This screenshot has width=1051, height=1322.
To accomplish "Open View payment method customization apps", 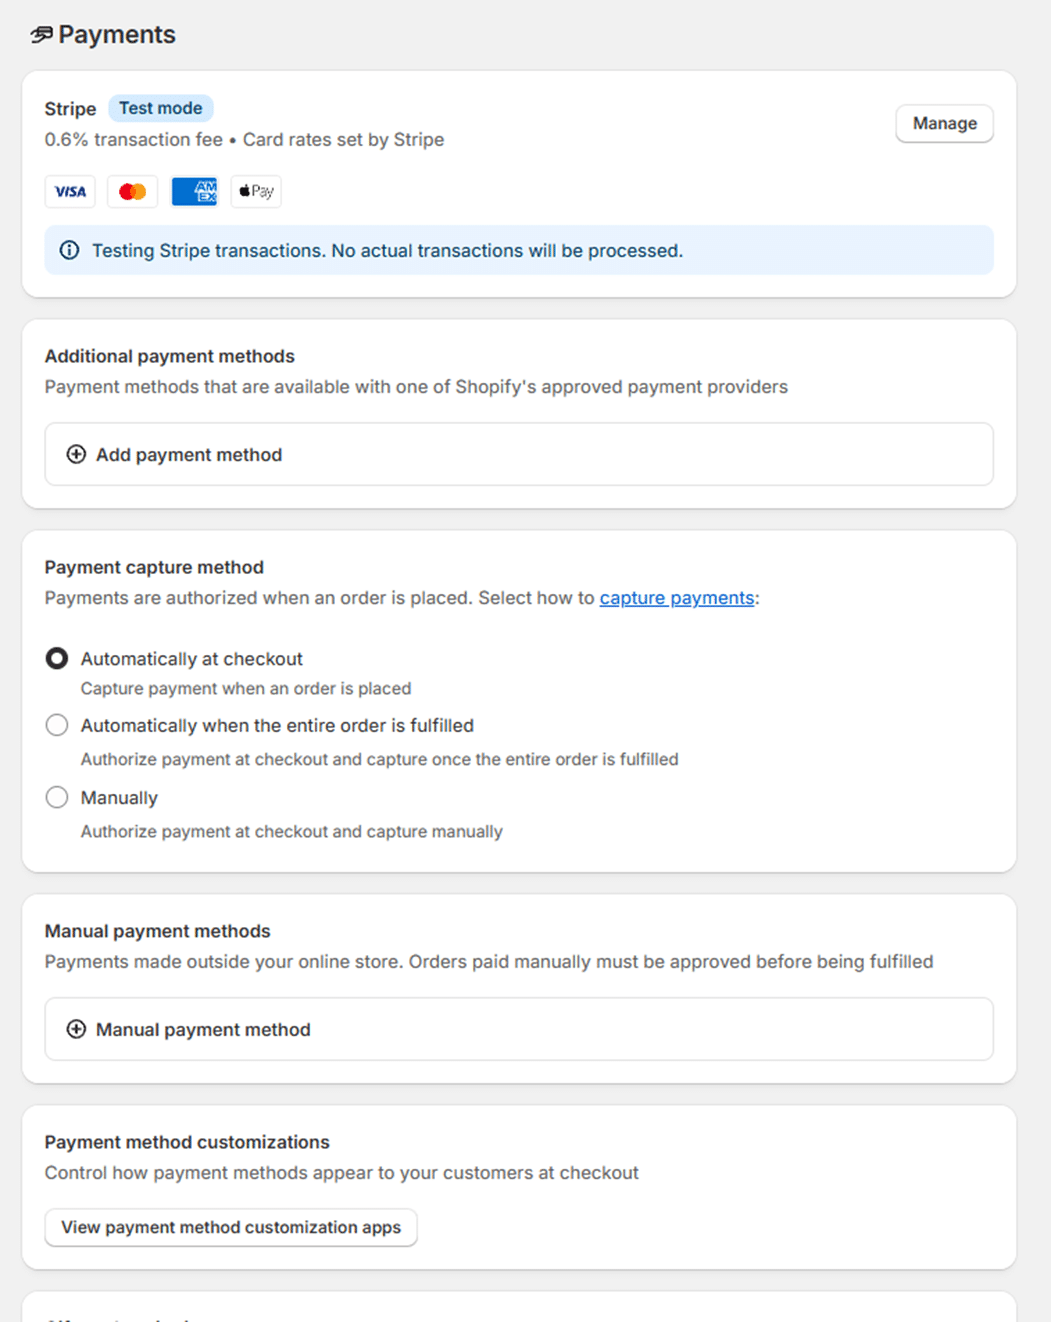I will click(231, 1227).
